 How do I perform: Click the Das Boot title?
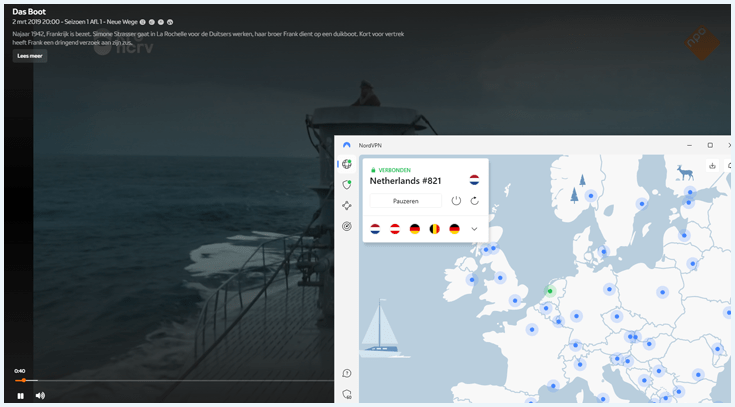pyautogui.click(x=29, y=12)
